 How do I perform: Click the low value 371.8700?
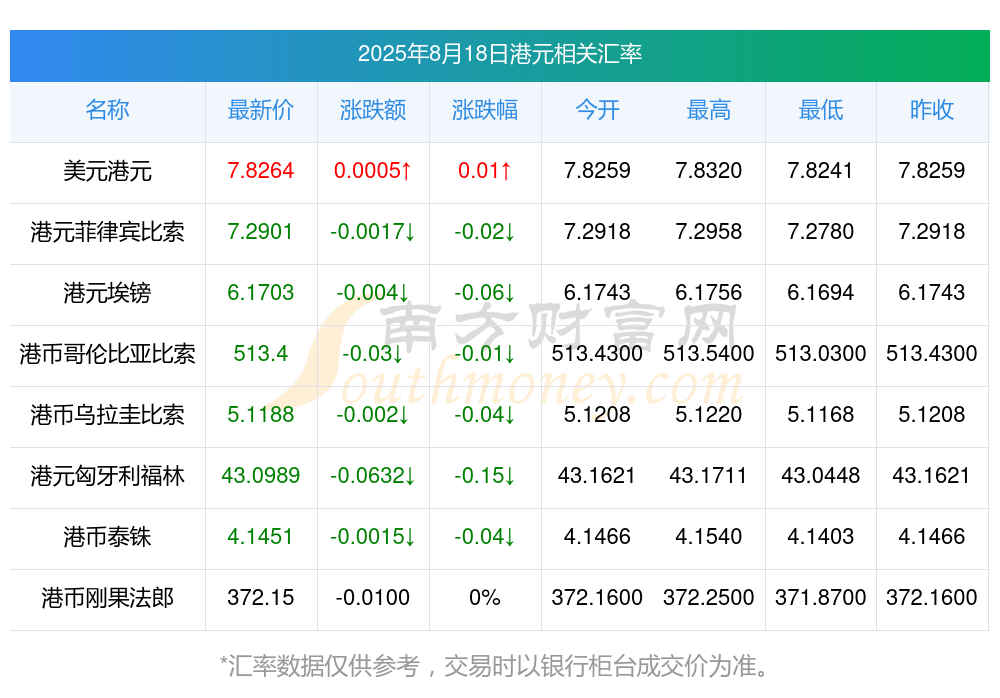pos(820,597)
